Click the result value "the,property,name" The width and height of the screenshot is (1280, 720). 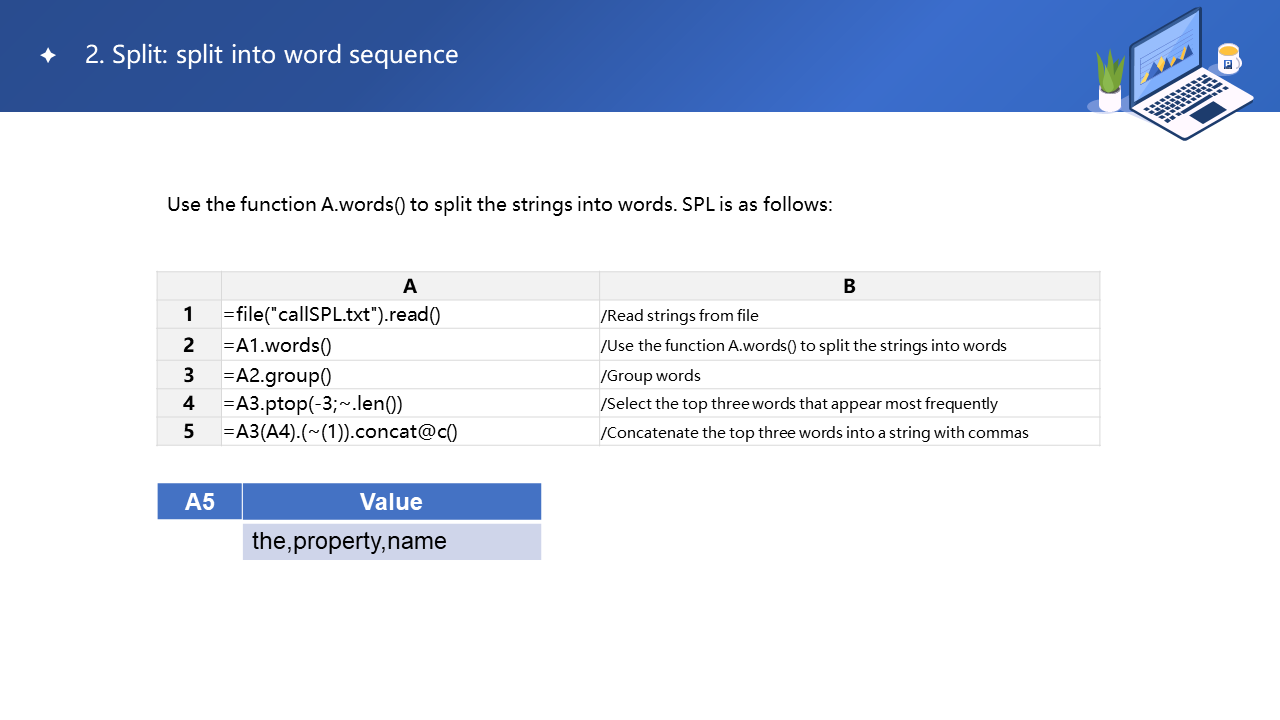click(x=349, y=542)
